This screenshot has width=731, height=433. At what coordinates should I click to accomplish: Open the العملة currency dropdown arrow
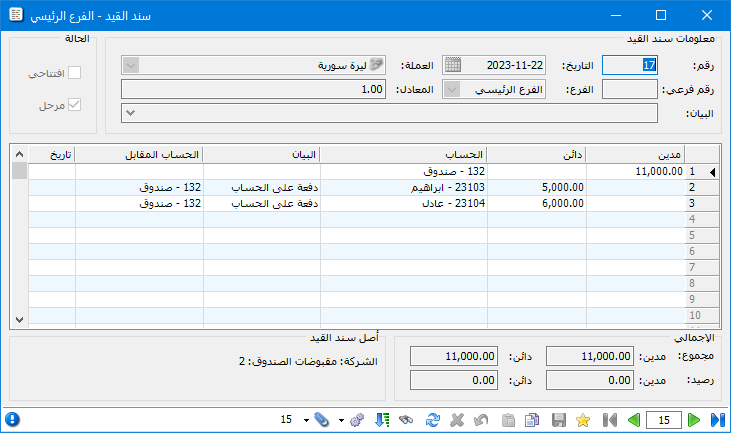coord(131,65)
